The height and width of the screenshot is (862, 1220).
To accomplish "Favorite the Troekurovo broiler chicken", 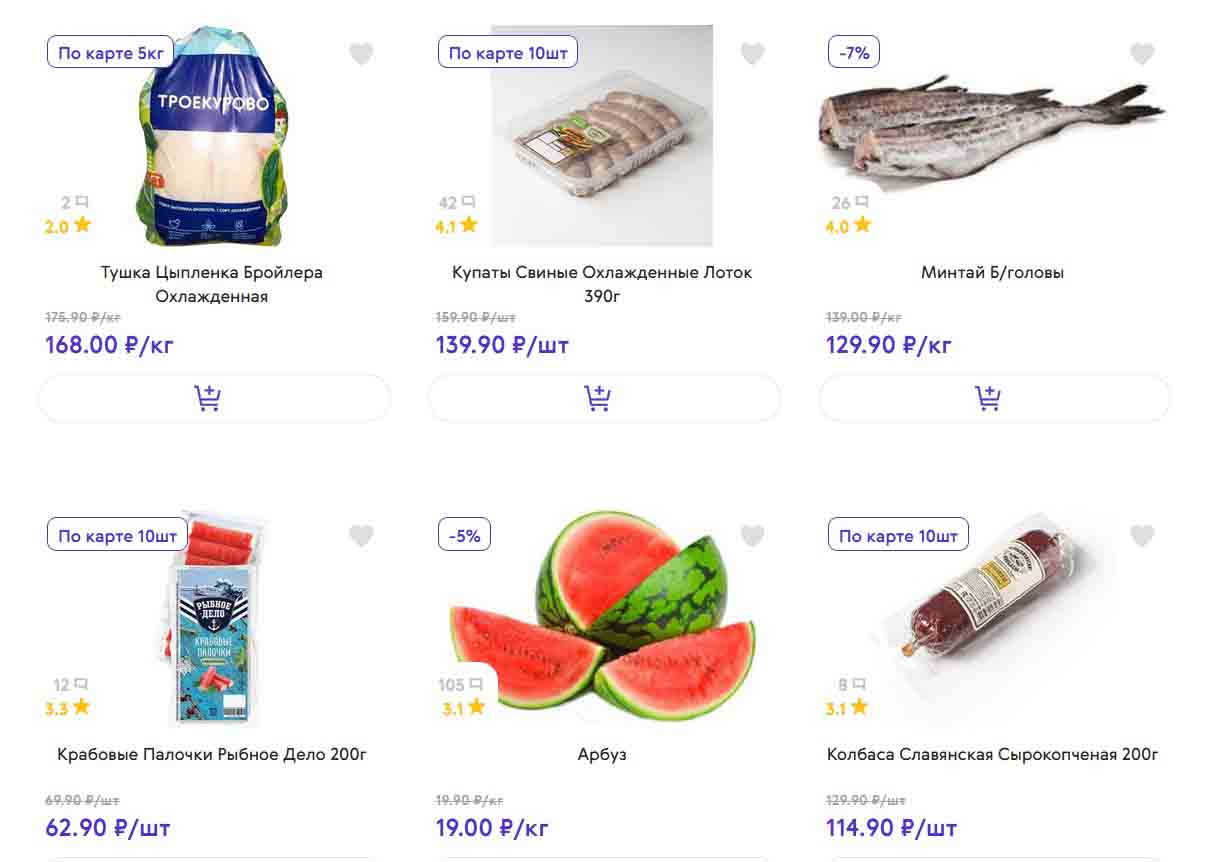I will (x=361, y=54).
